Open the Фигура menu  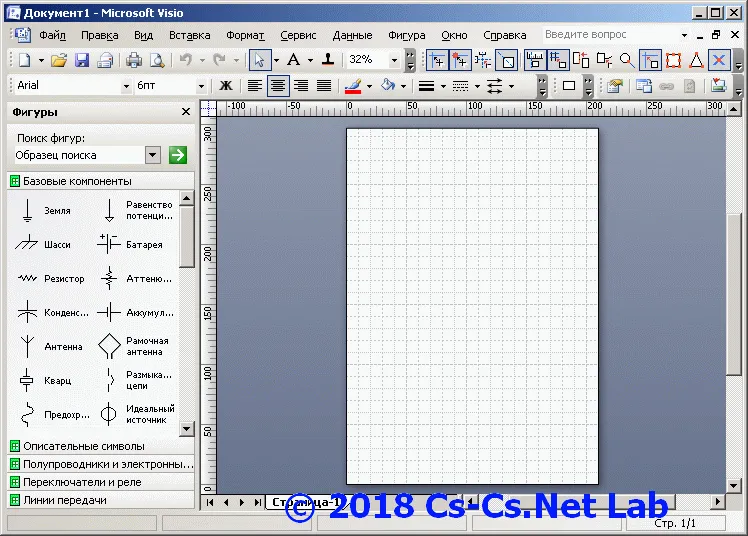(x=406, y=35)
